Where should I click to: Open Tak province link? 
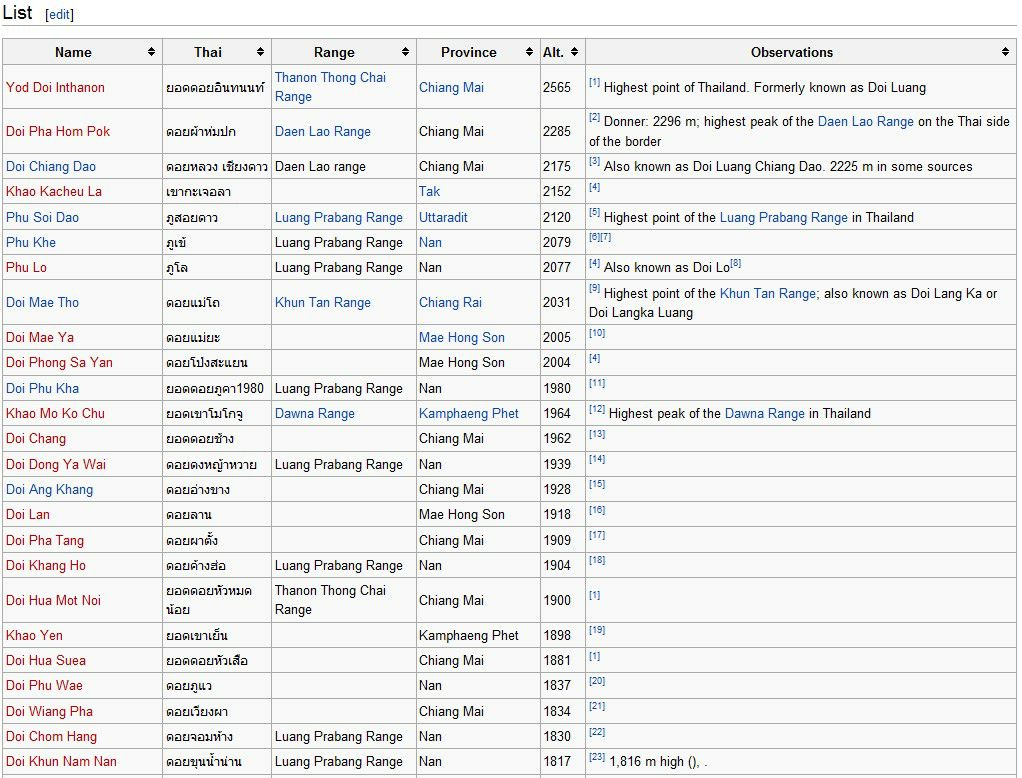(430, 192)
